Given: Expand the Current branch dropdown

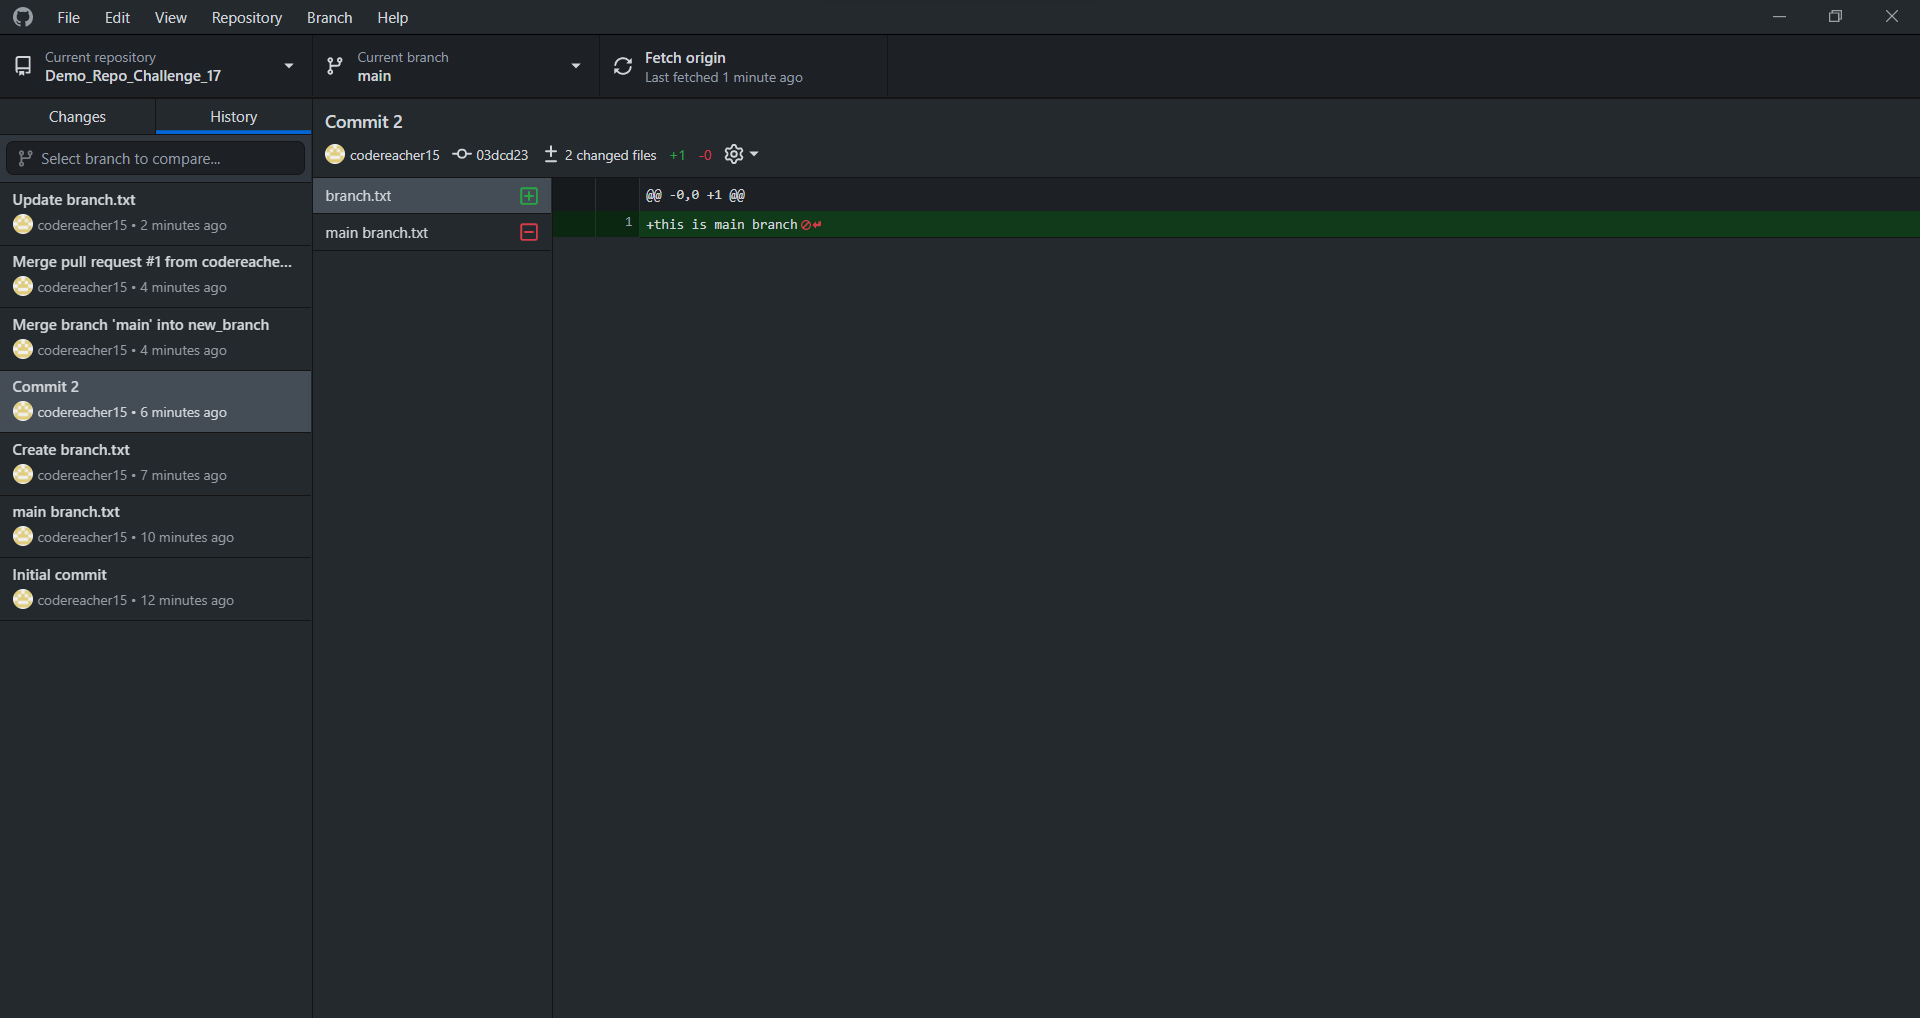Looking at the screenshot, I should coord(575,66).
